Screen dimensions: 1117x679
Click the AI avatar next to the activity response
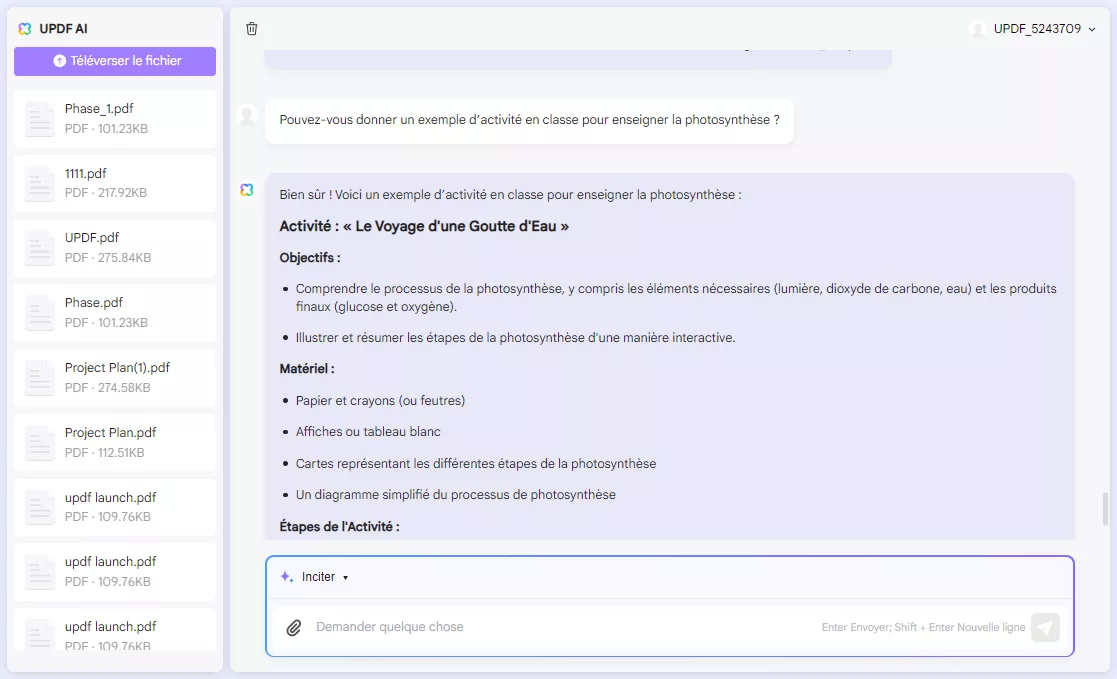pyautogui.click(x=246, y=189)
